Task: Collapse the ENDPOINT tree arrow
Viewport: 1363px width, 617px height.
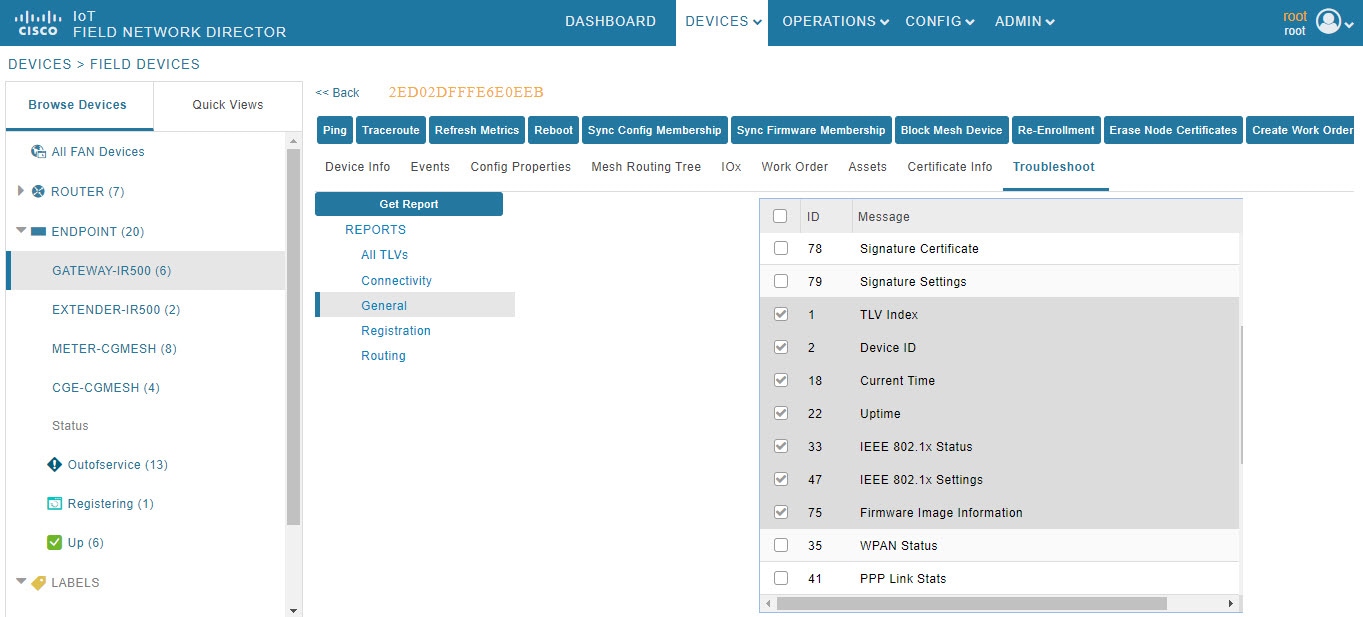Action: [21, 231]
